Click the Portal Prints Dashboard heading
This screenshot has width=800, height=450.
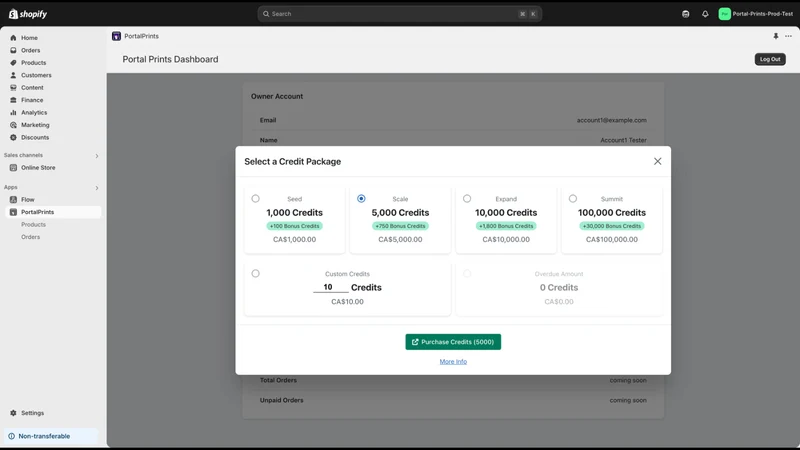pos(170,59)
